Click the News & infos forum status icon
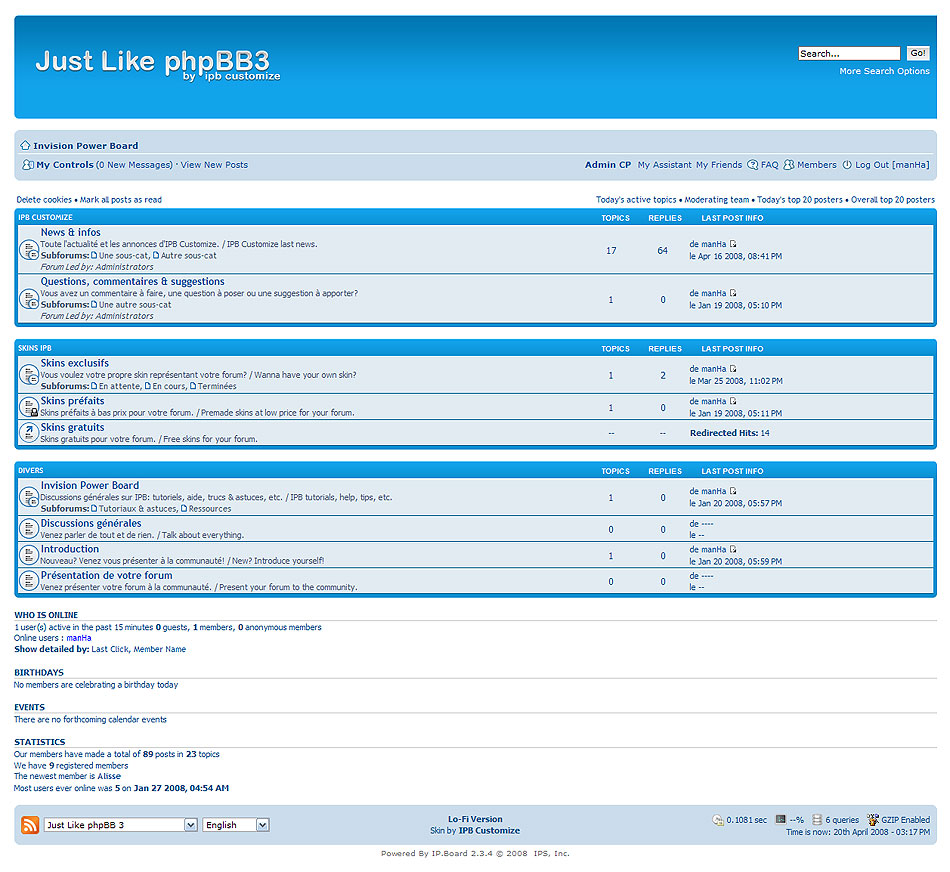The width and height of the screenshot is (950, 872). click(29, 250)
